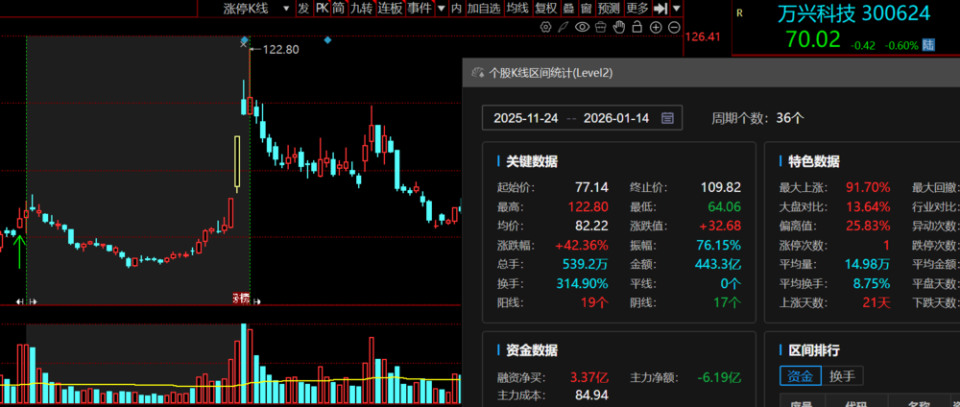Open the toolbox briefcase icon
960x407 pixels.
(601, 27)
